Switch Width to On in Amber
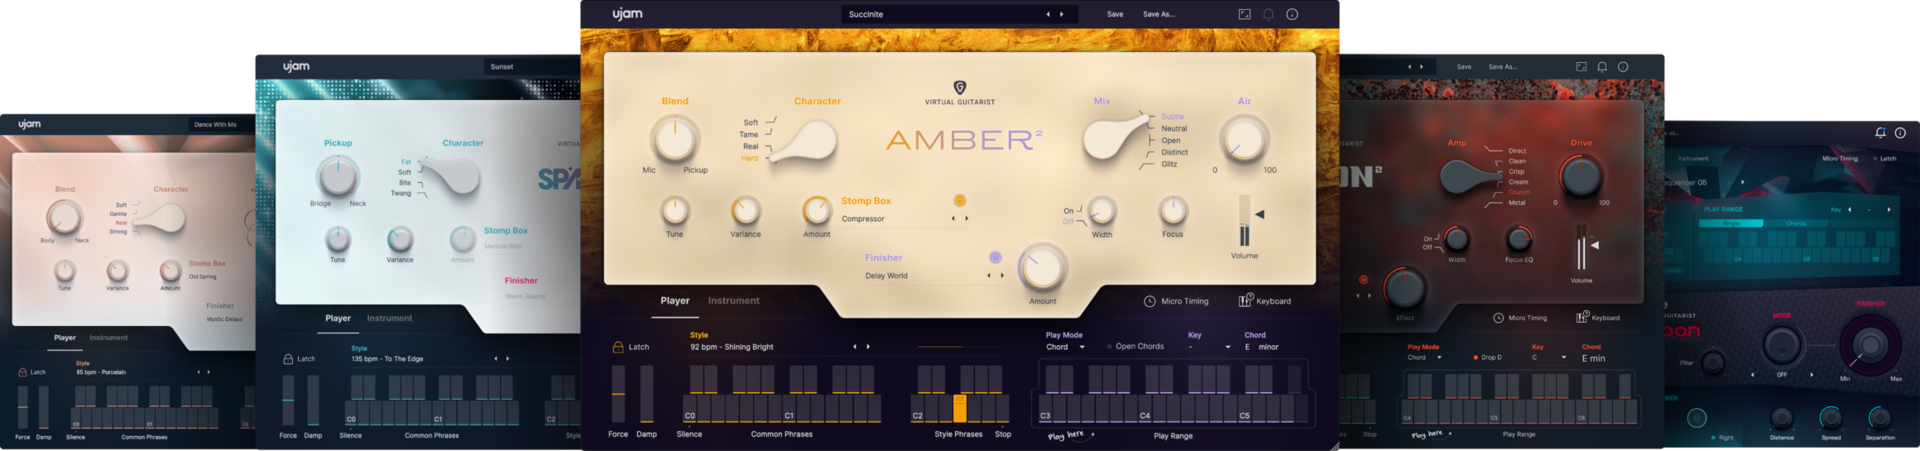Screen dimensions: 1920x451 1068,211
